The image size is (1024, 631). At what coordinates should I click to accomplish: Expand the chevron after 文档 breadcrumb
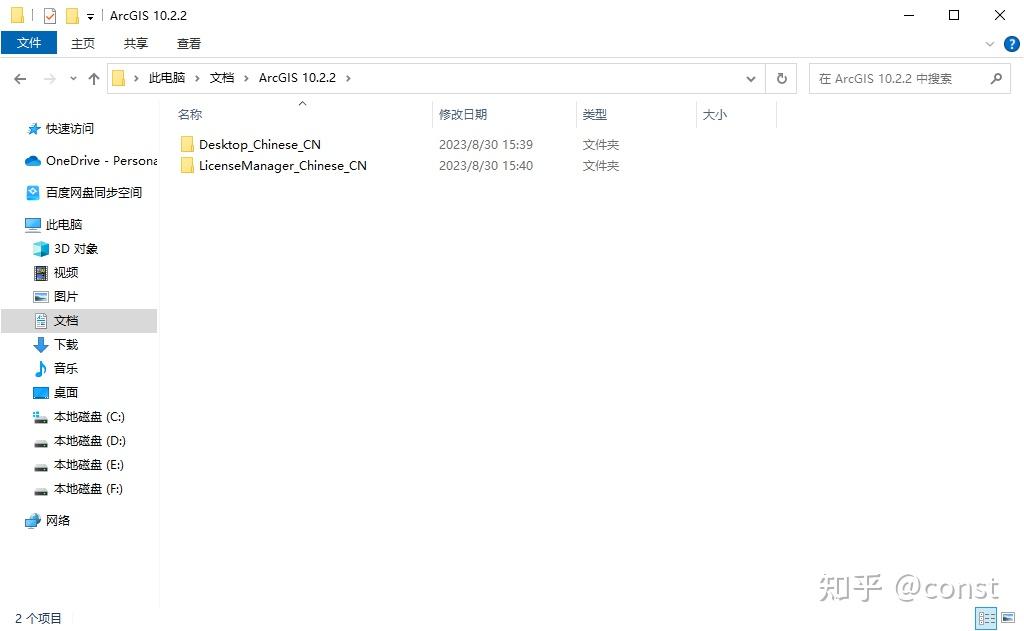[246, 78]
